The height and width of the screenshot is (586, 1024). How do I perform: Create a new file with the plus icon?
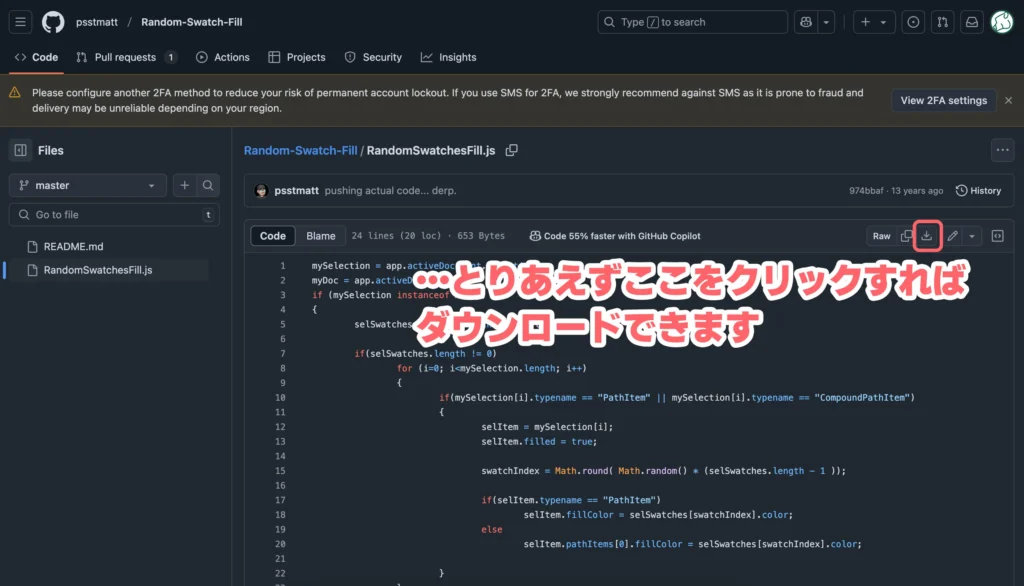pos(184,185)
